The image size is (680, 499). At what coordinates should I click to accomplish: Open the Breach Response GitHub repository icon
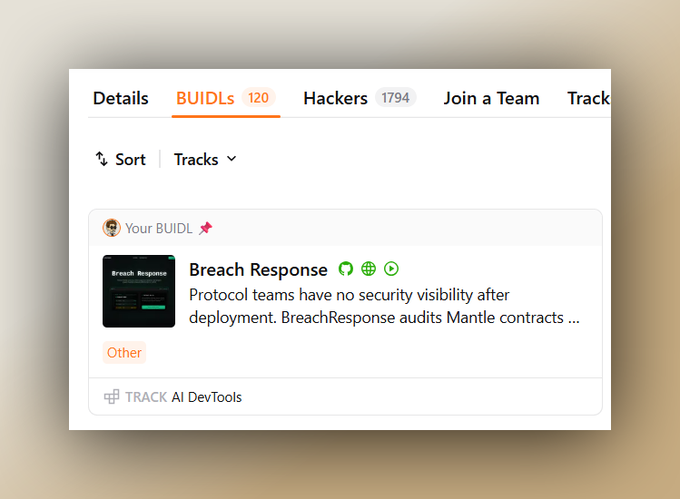(346, 269)
